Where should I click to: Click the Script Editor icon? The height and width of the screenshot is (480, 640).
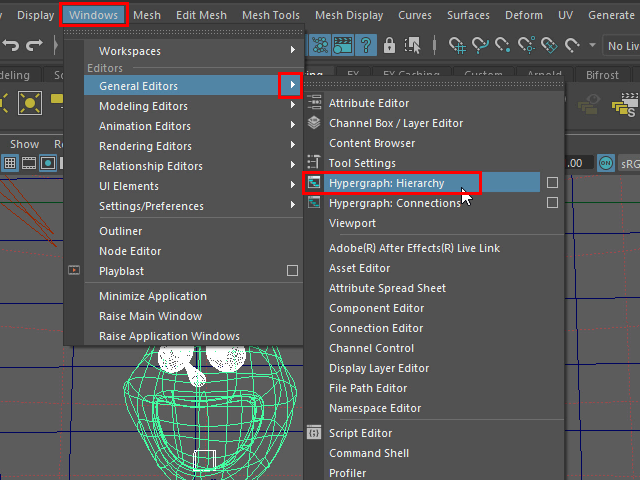click(314, 433)
